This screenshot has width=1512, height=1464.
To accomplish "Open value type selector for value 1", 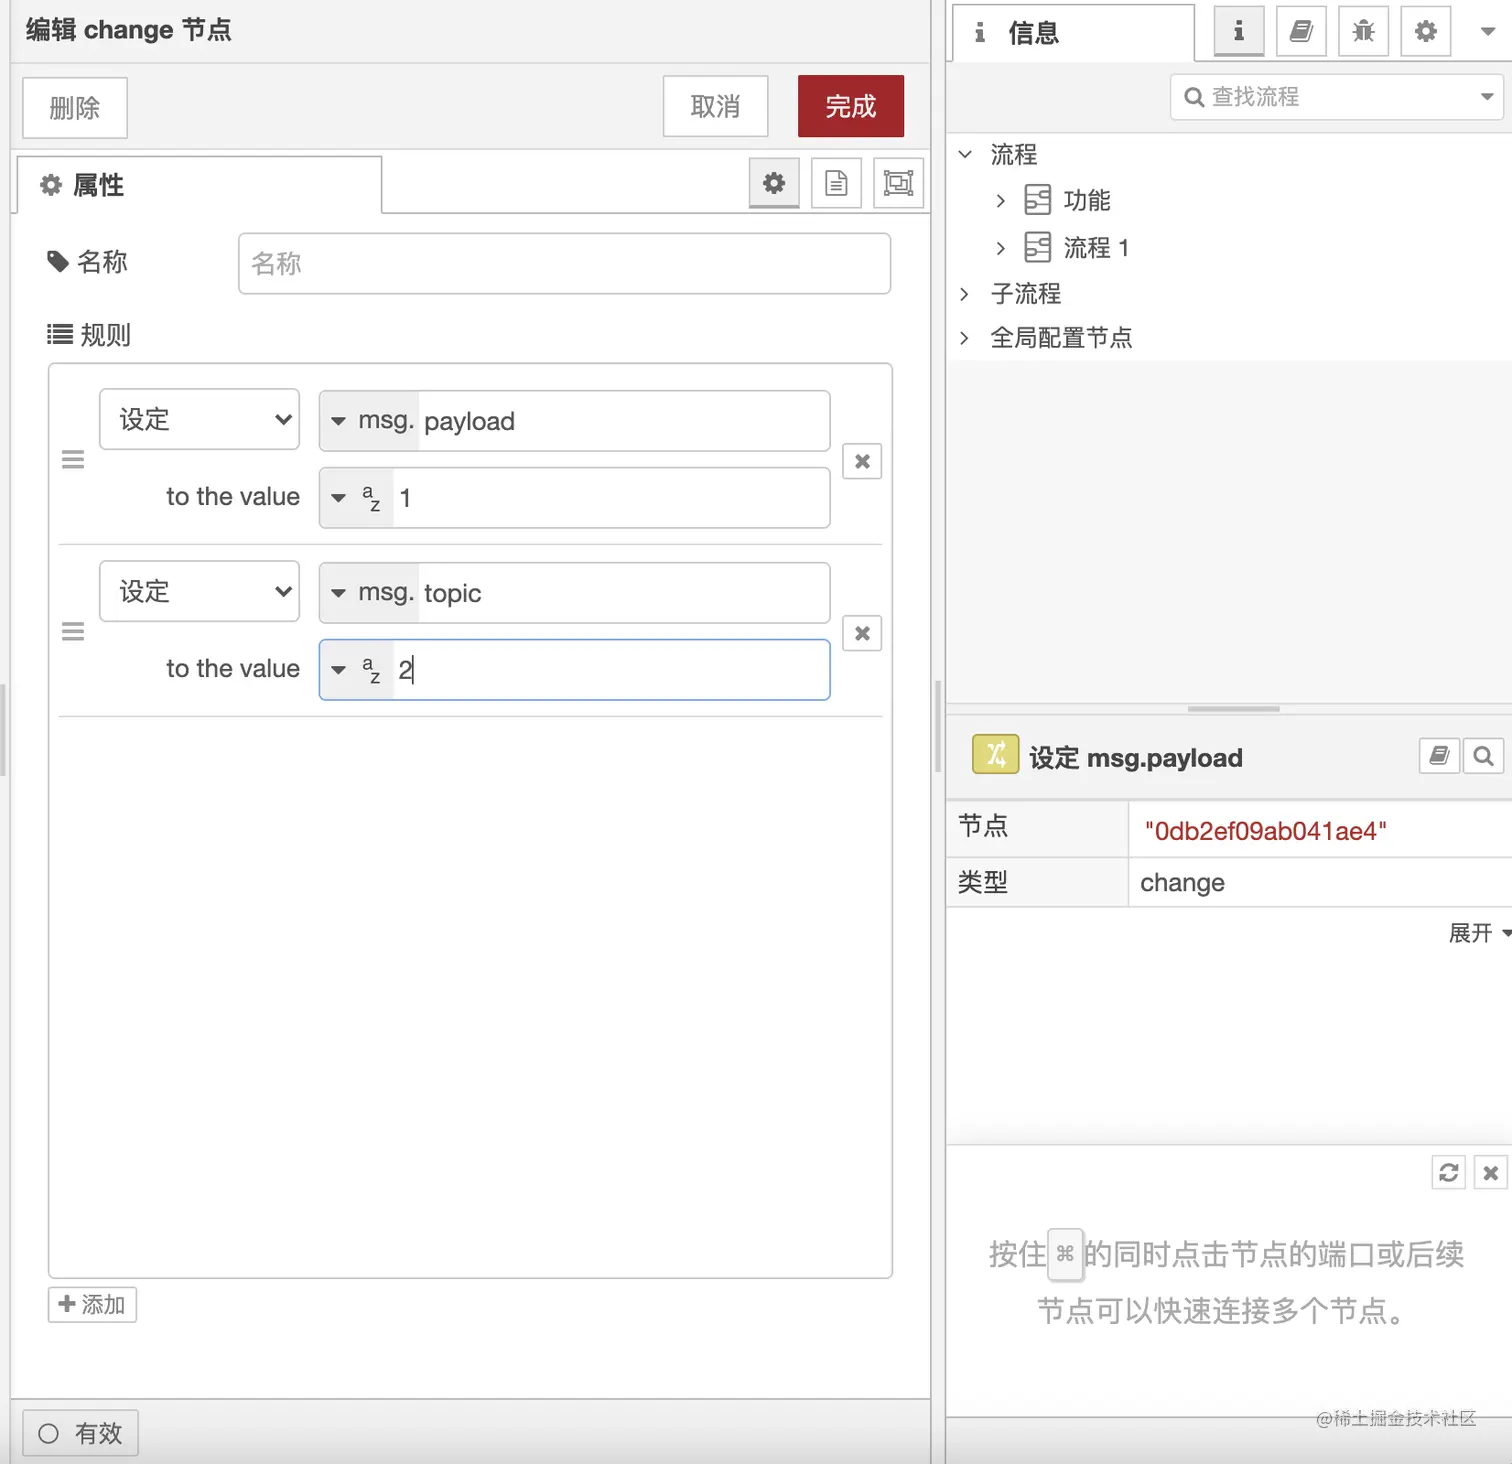I will pos(356,498).
